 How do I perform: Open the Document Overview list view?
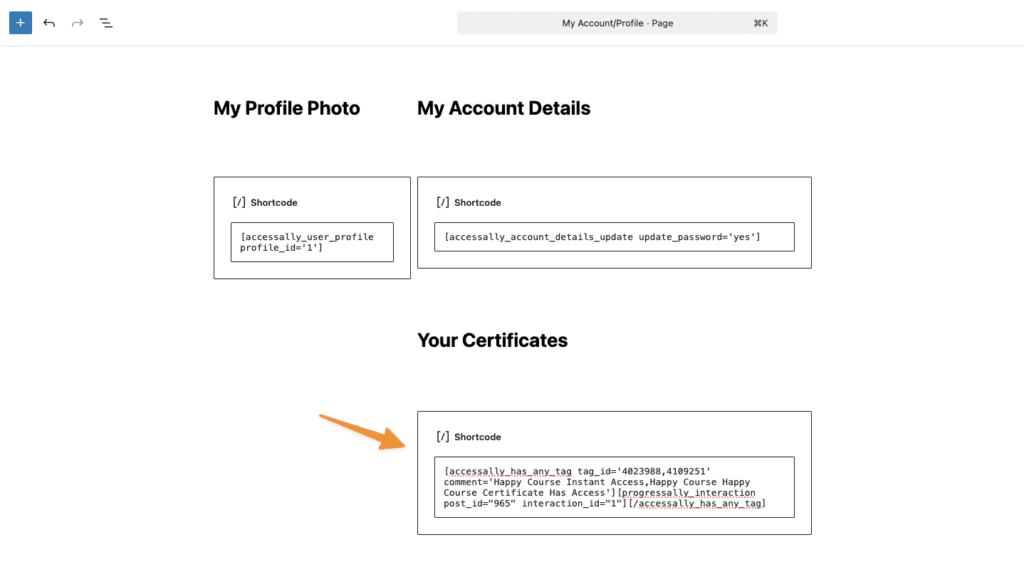106,22
